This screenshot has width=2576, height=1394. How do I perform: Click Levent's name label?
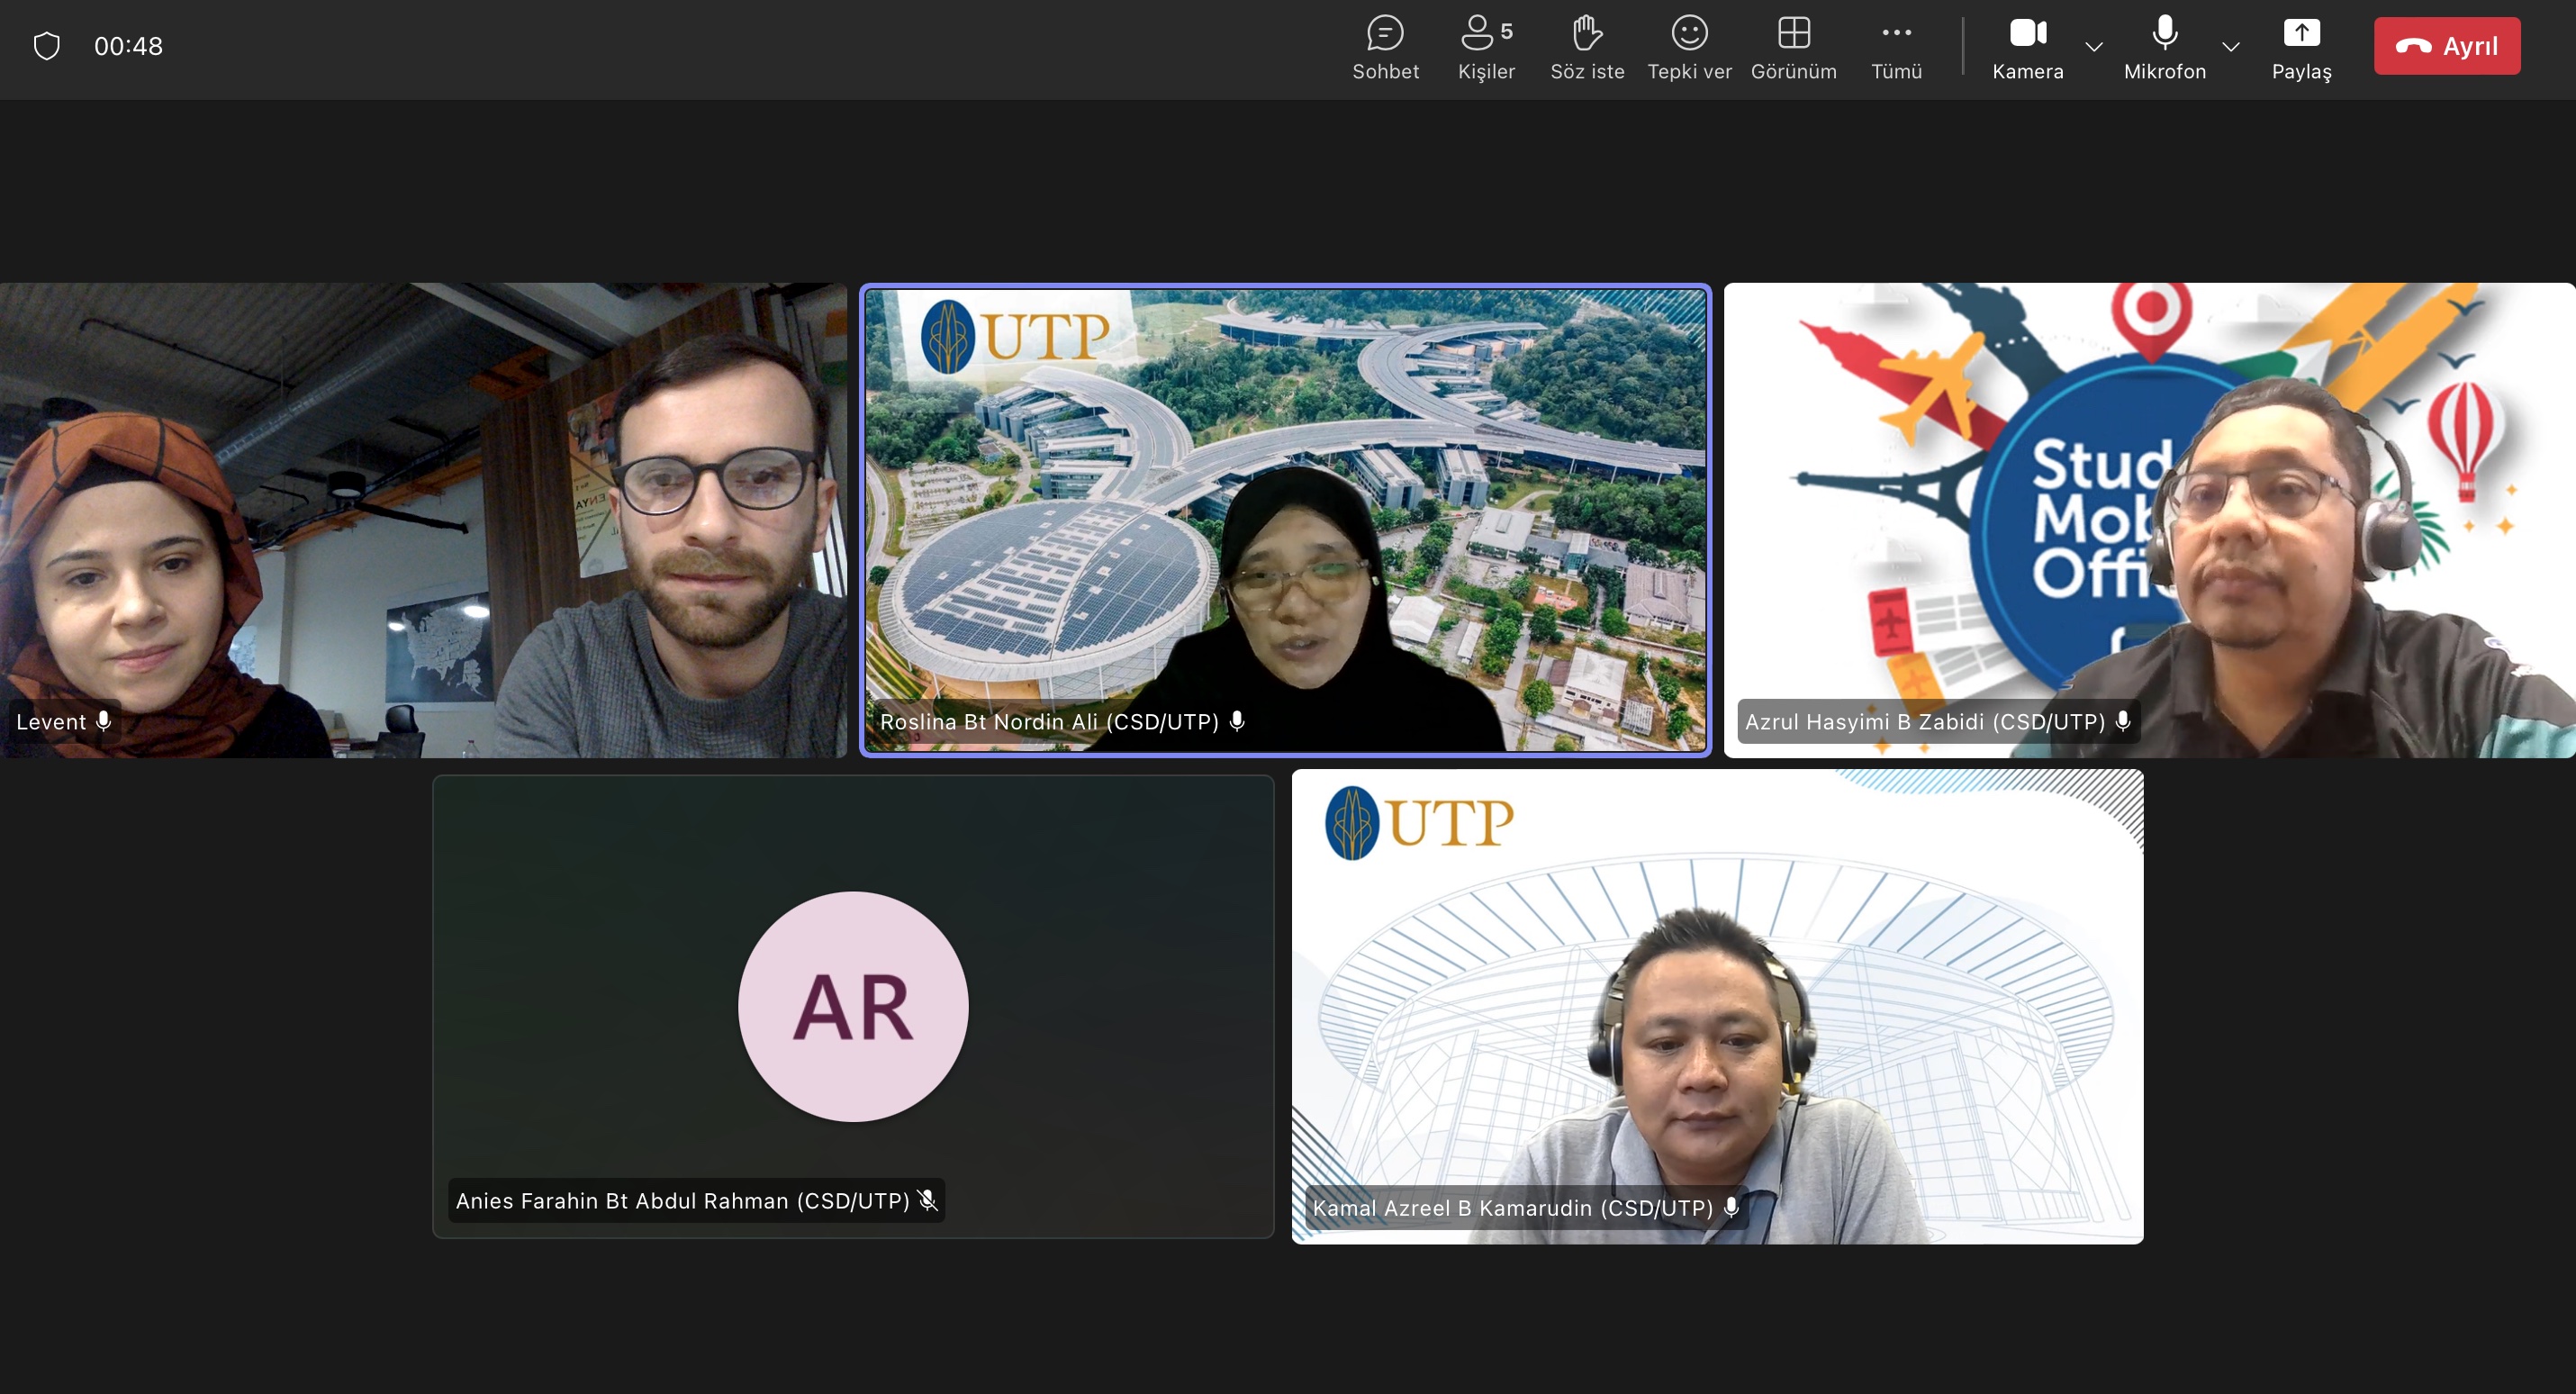(x=51, y=721)
